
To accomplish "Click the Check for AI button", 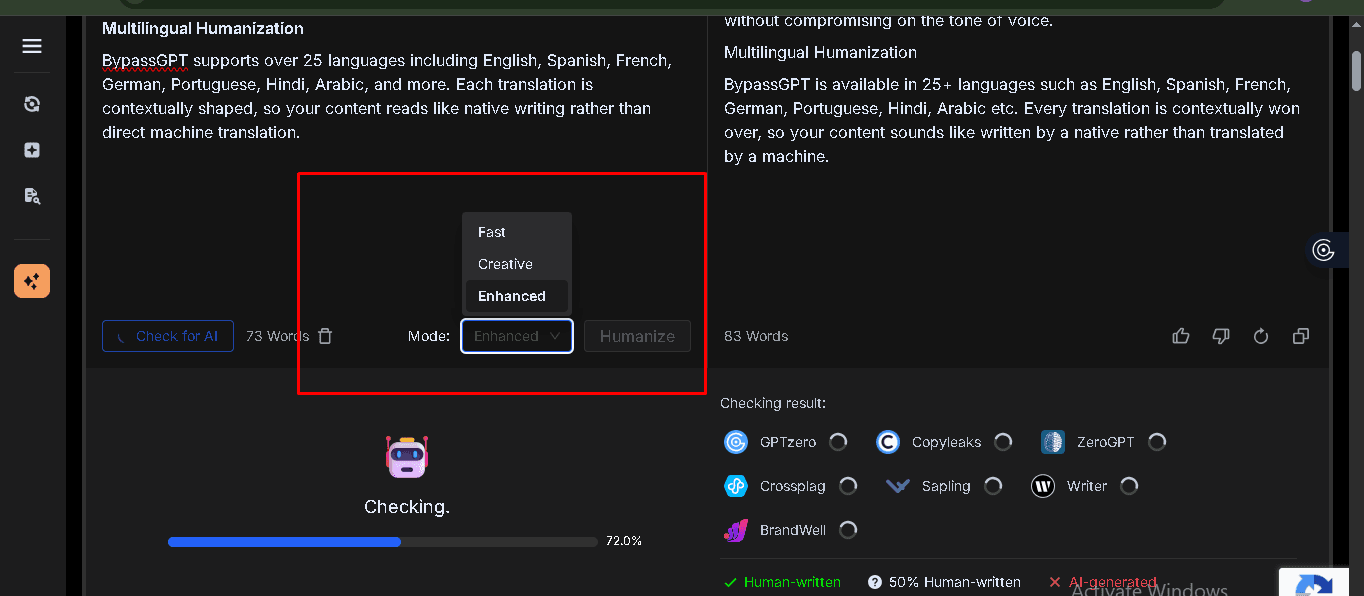I will pyautogui.click(x=168, y=336).
